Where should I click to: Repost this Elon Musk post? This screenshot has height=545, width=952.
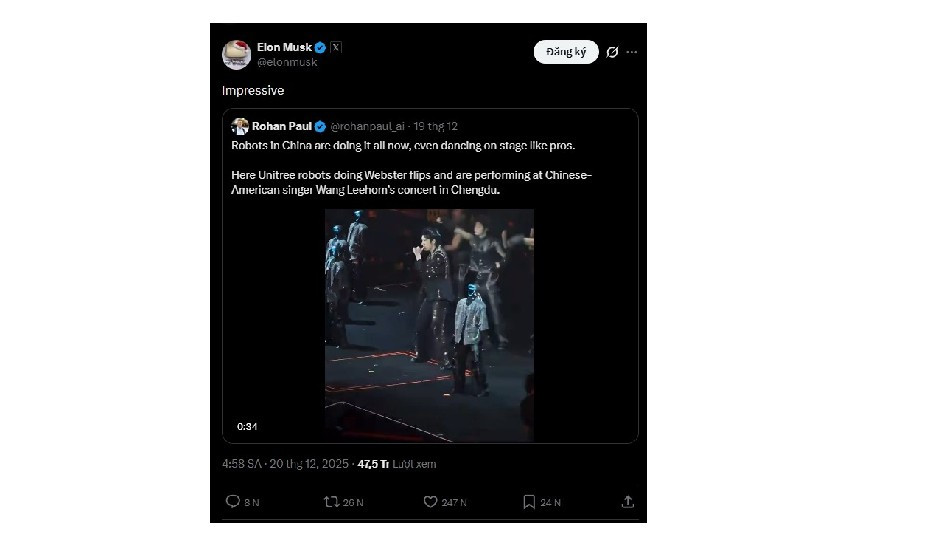[332, 502]
